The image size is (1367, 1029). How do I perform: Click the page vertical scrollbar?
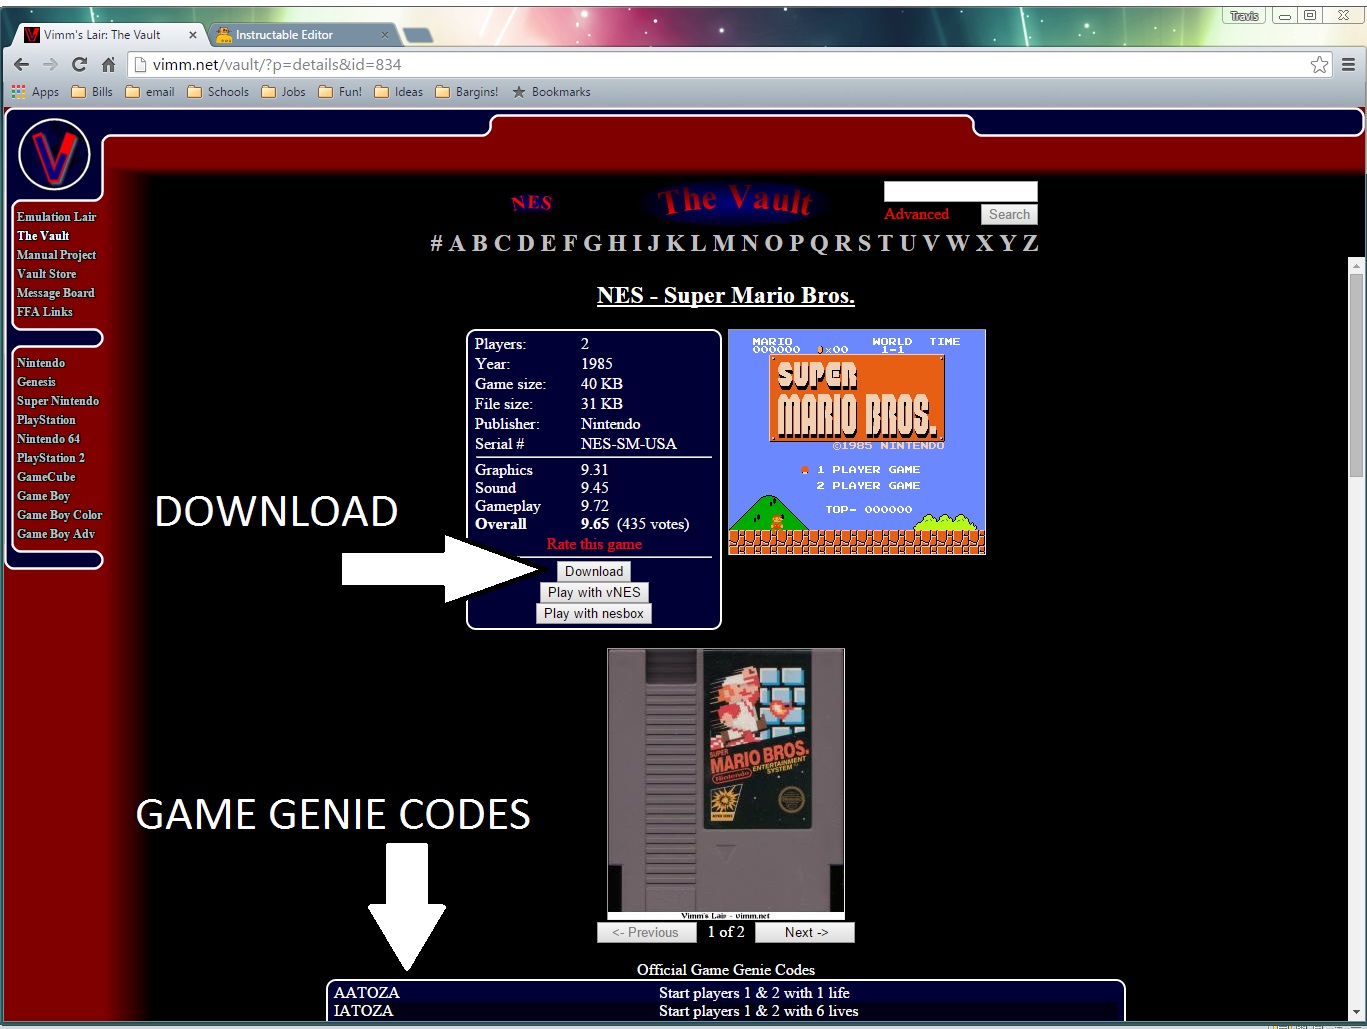click(1356, 640)
